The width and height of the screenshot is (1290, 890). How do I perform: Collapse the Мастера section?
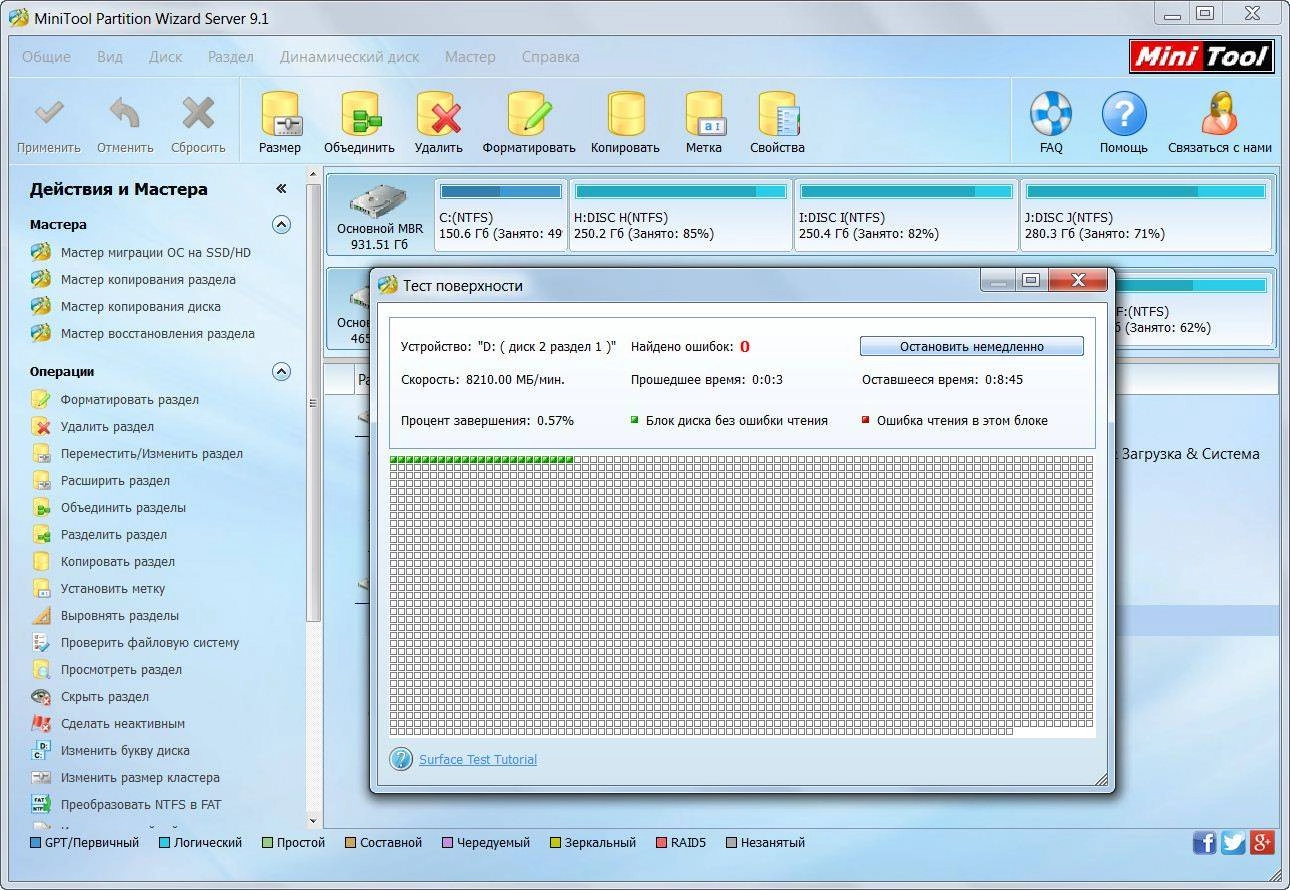pyautogui.click(x=282, y=225)
